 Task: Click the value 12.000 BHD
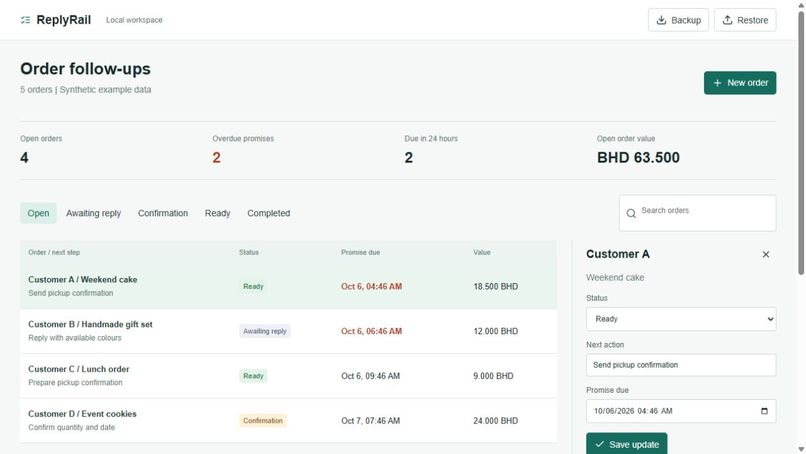pyautogui.click(x=496, y=331)
